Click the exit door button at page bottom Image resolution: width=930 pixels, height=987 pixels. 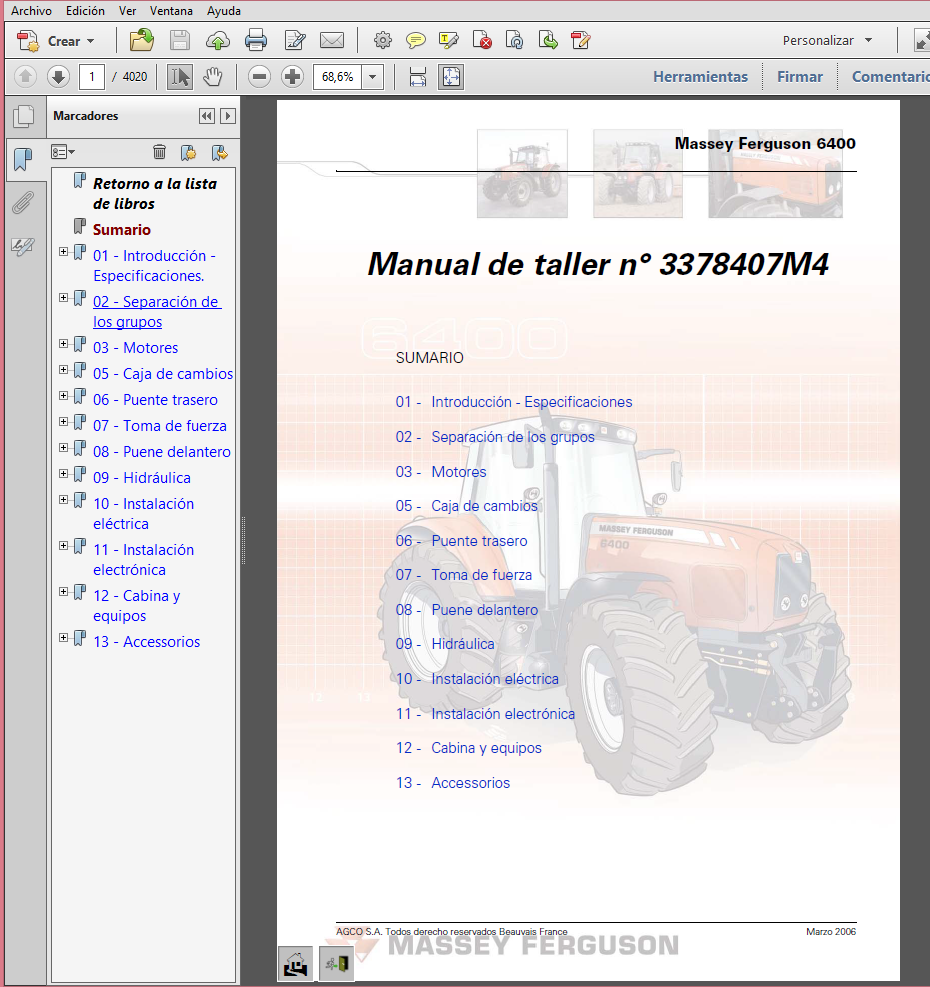336,963
